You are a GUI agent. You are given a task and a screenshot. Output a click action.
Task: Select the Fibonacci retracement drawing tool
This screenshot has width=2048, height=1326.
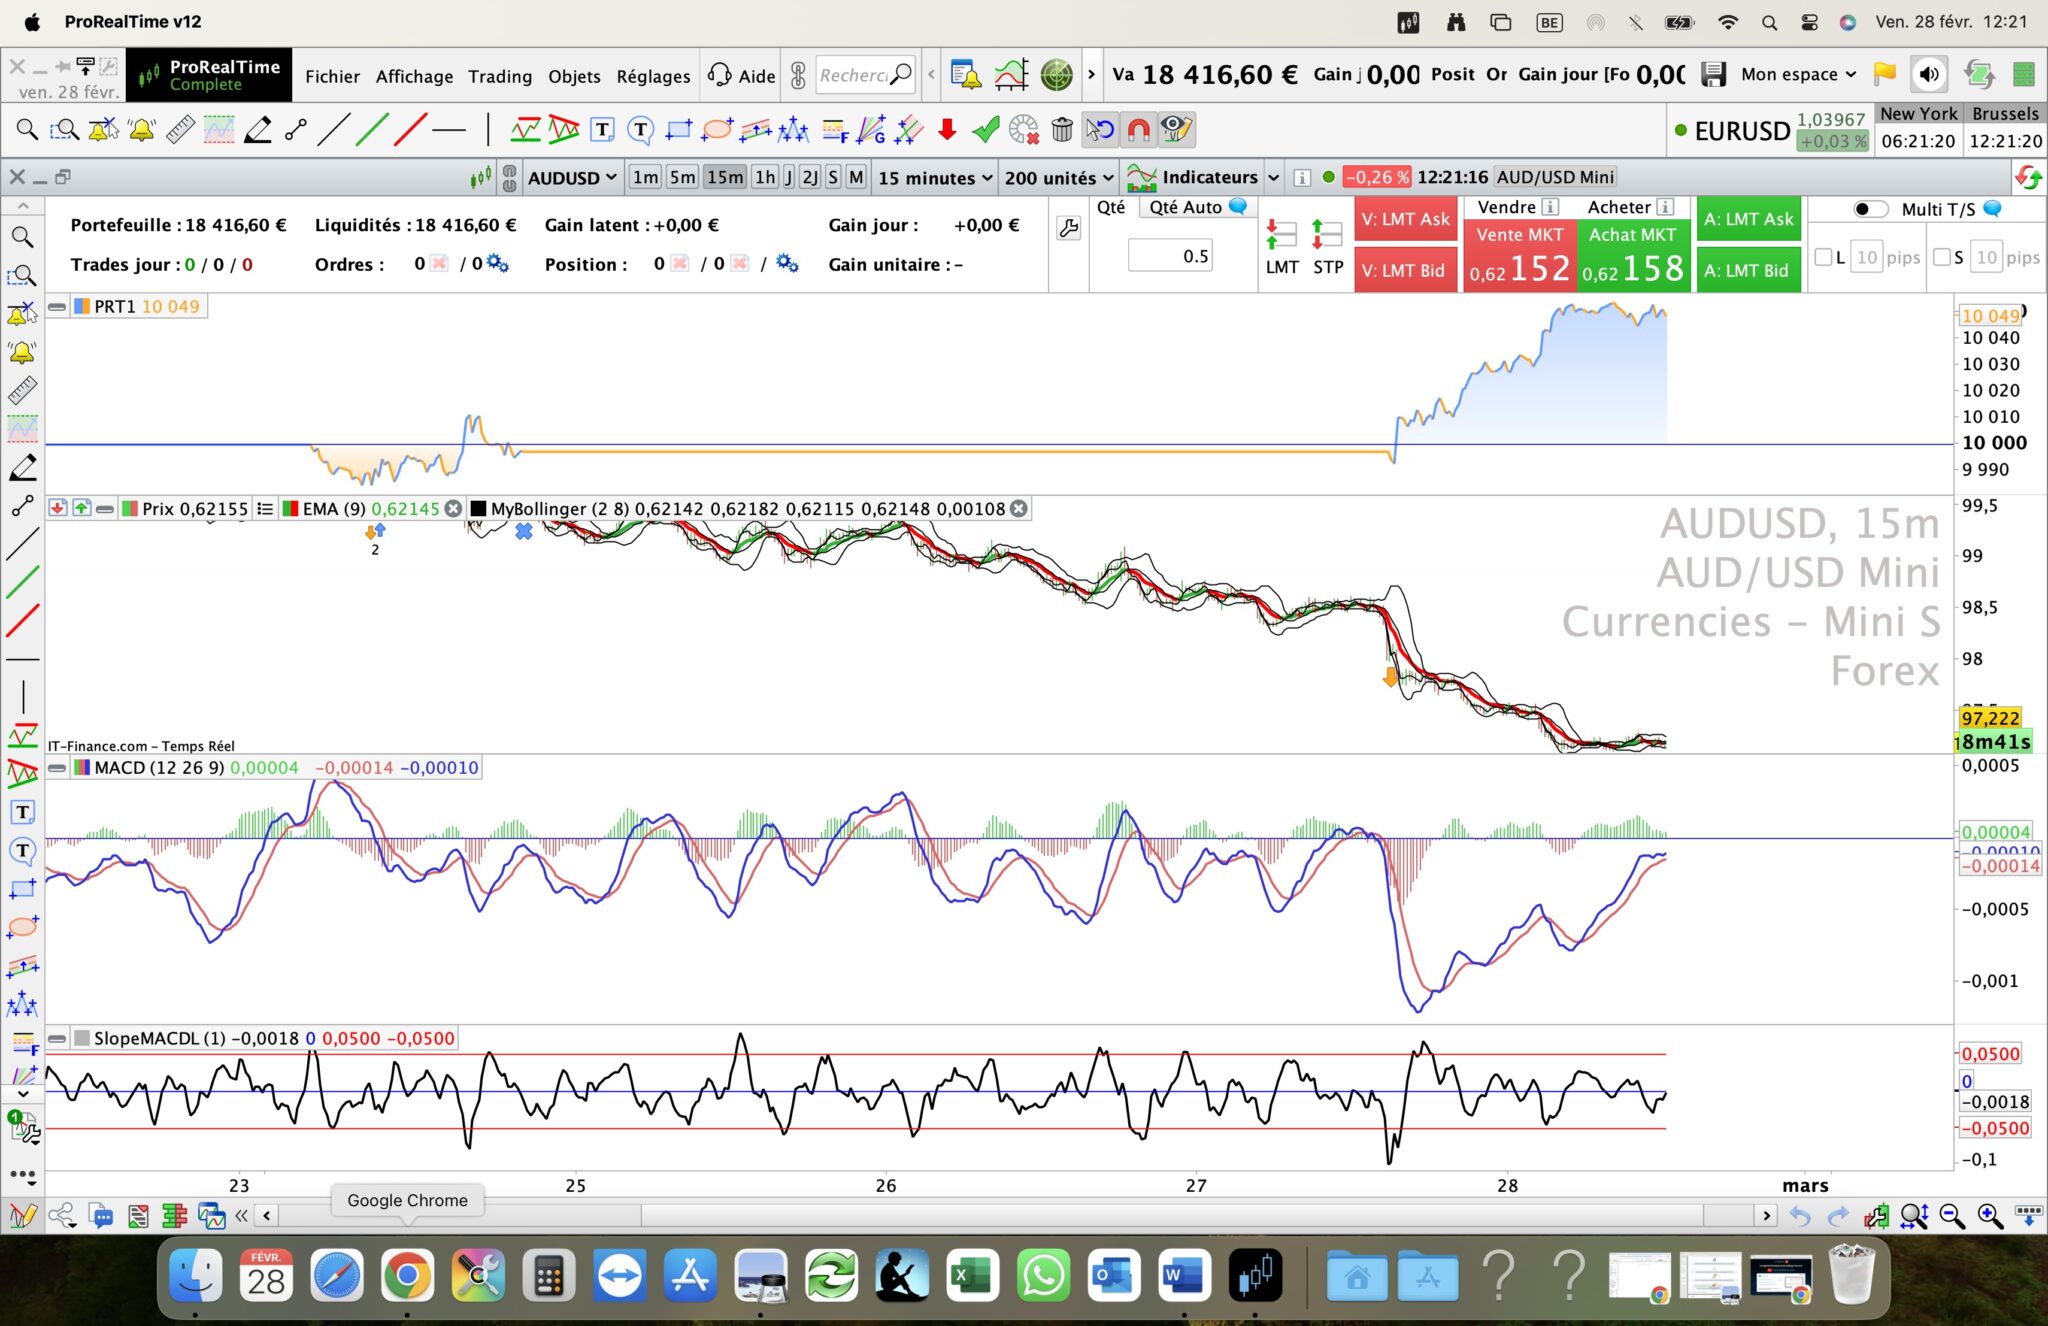(833, 130)
